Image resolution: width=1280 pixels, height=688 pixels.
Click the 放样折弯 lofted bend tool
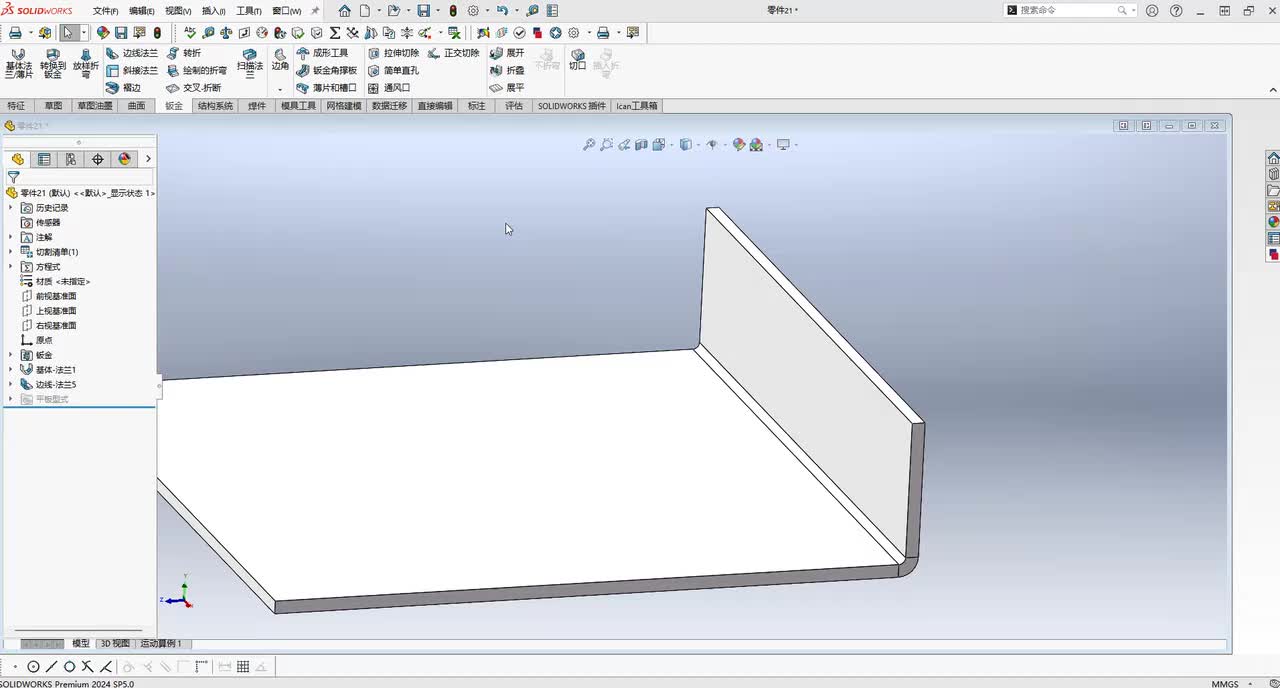coord(86,63)
